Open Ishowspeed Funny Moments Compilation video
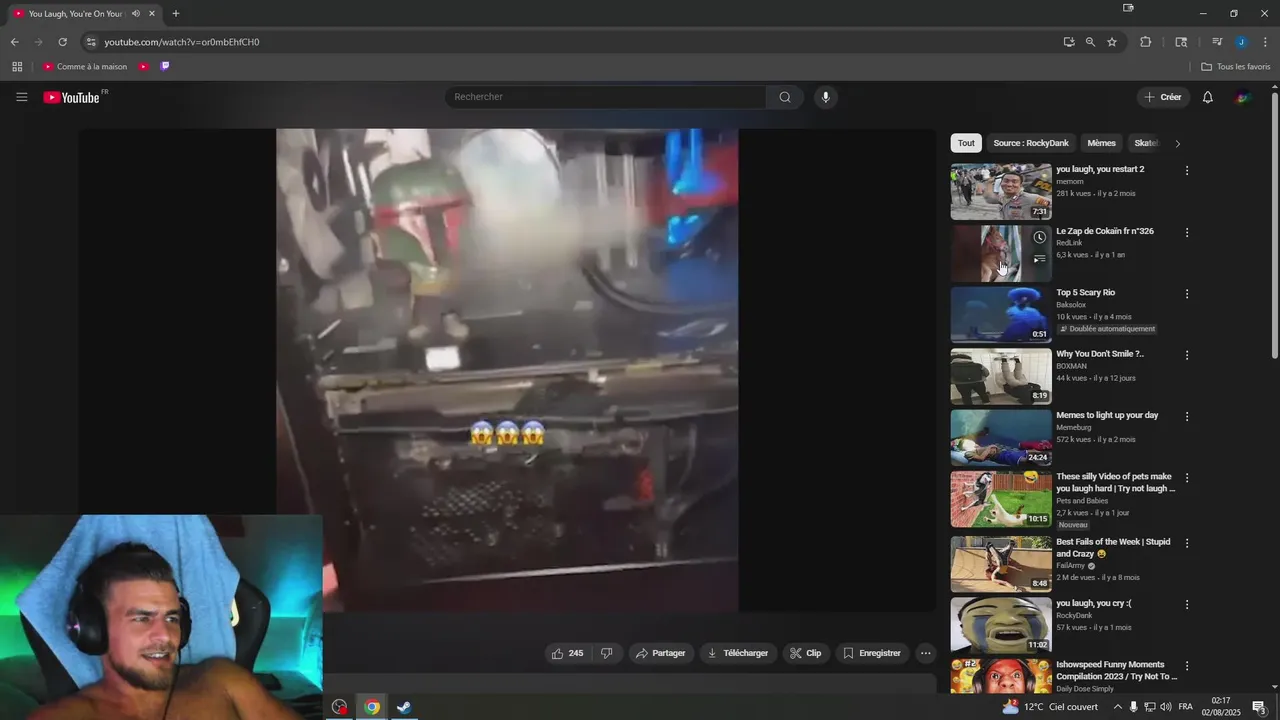 pos(1116,670)
